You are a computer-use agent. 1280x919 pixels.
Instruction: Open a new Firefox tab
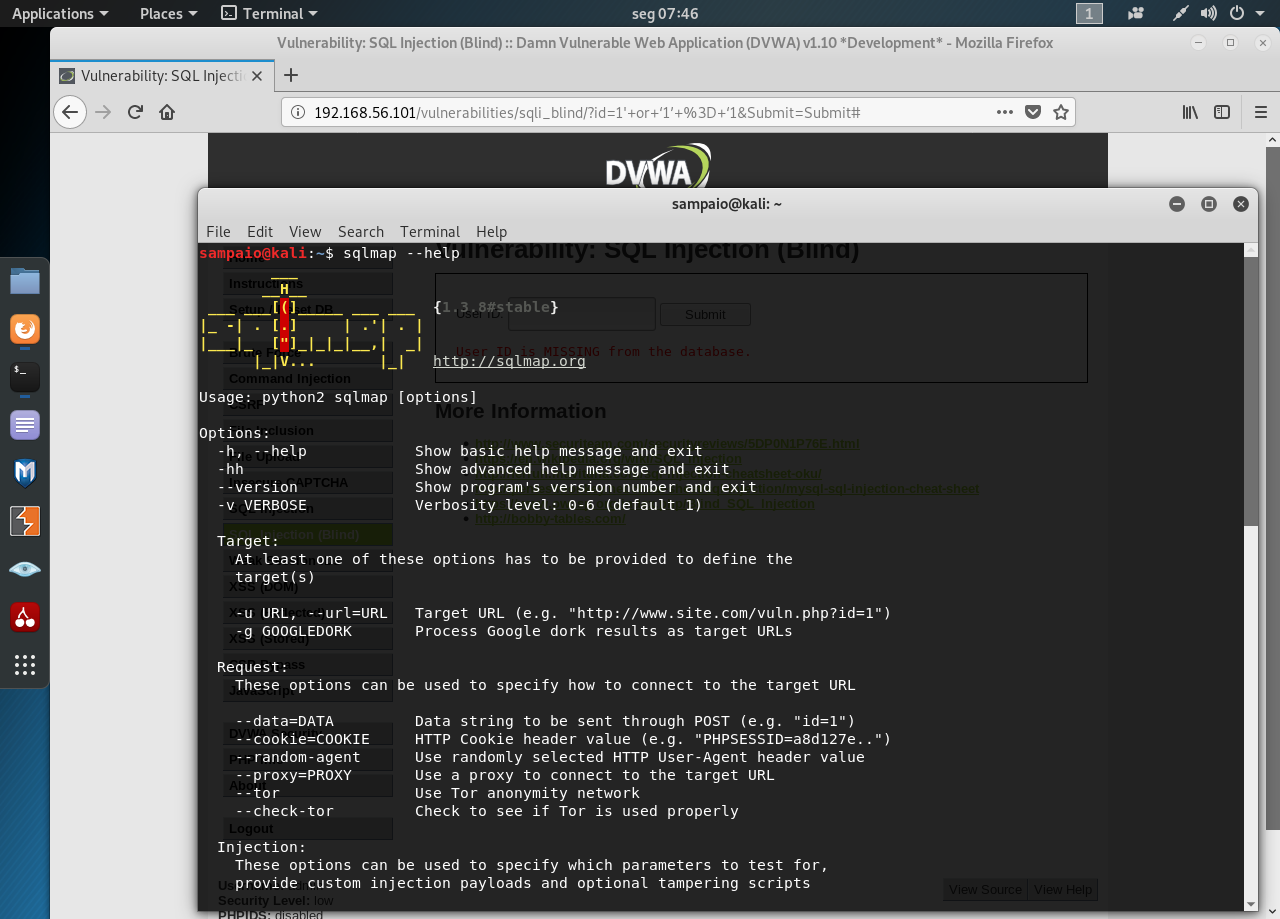click(x=291, y=75)
